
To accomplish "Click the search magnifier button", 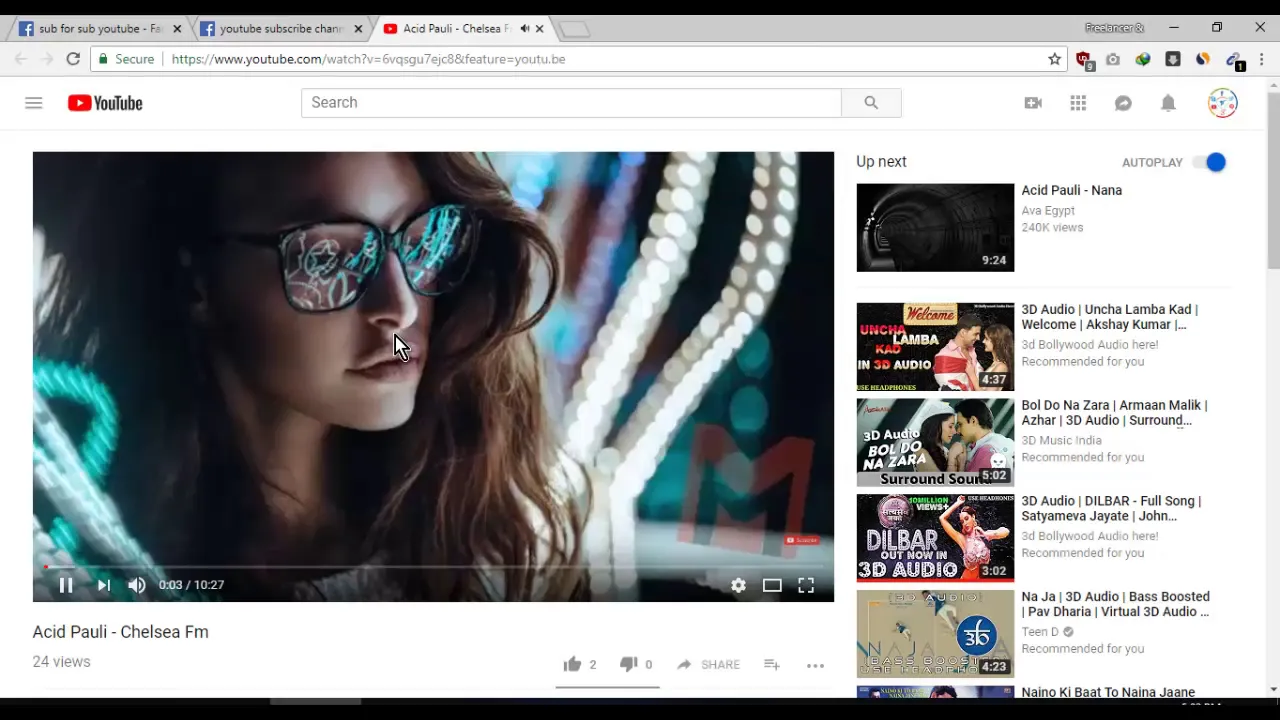I will [871, 103].
